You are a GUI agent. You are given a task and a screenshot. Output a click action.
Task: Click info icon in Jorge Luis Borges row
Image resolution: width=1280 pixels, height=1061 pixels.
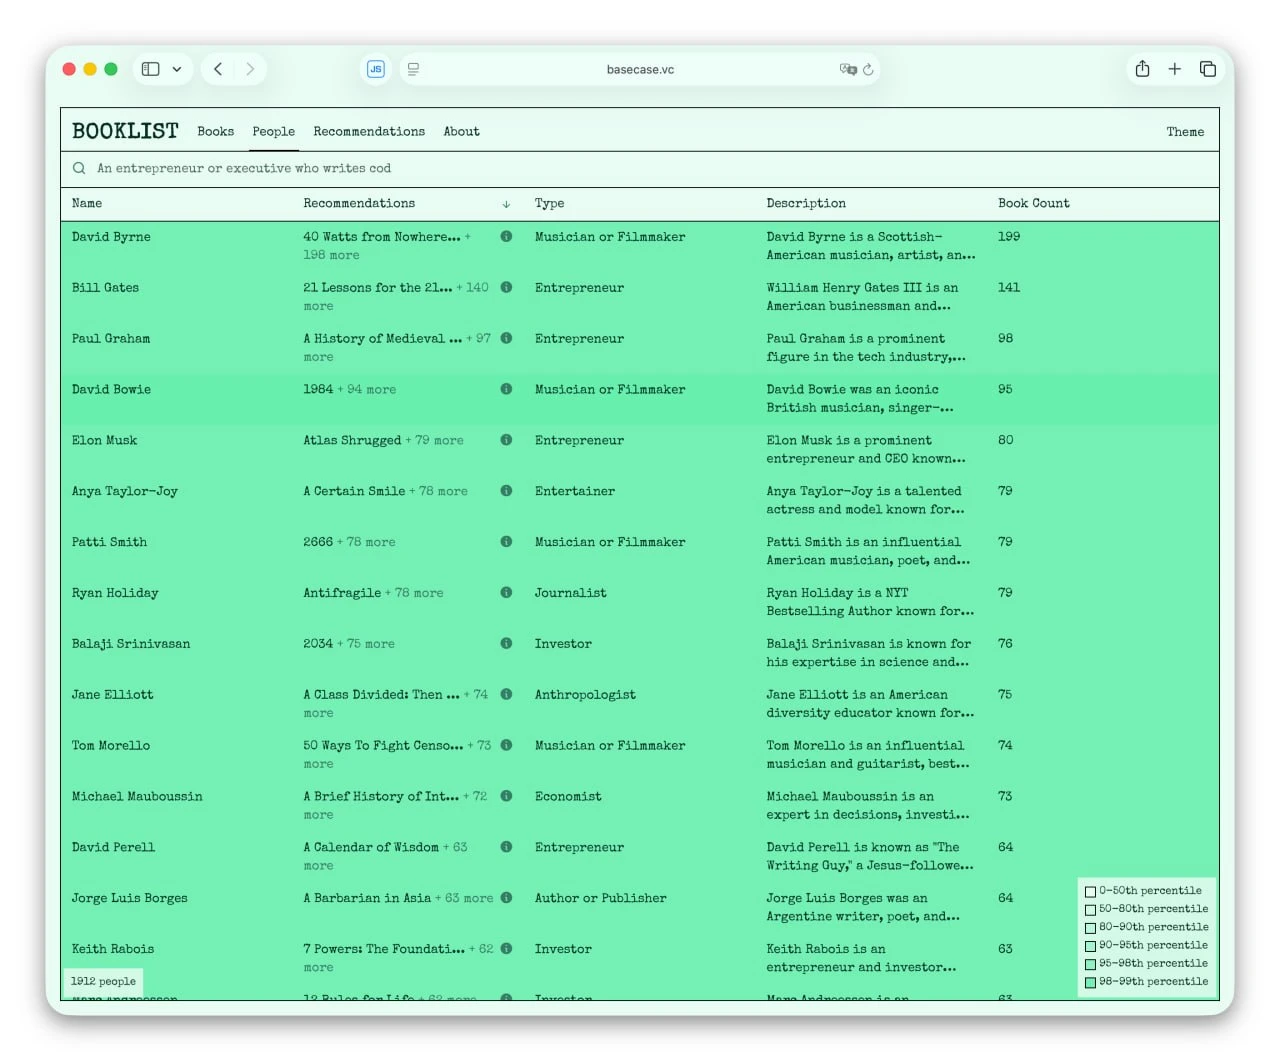pyautogui.click(x=506, y=898)
